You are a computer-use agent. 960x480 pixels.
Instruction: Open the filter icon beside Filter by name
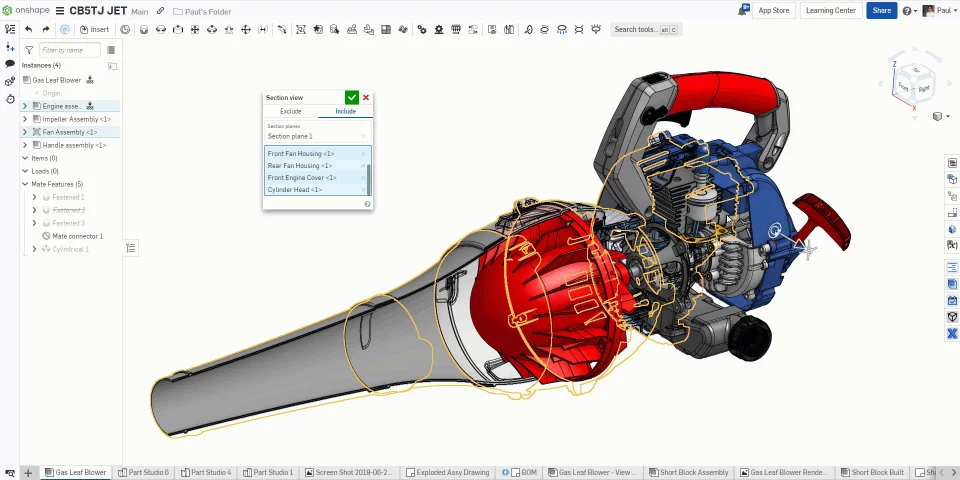coord(29,50)
